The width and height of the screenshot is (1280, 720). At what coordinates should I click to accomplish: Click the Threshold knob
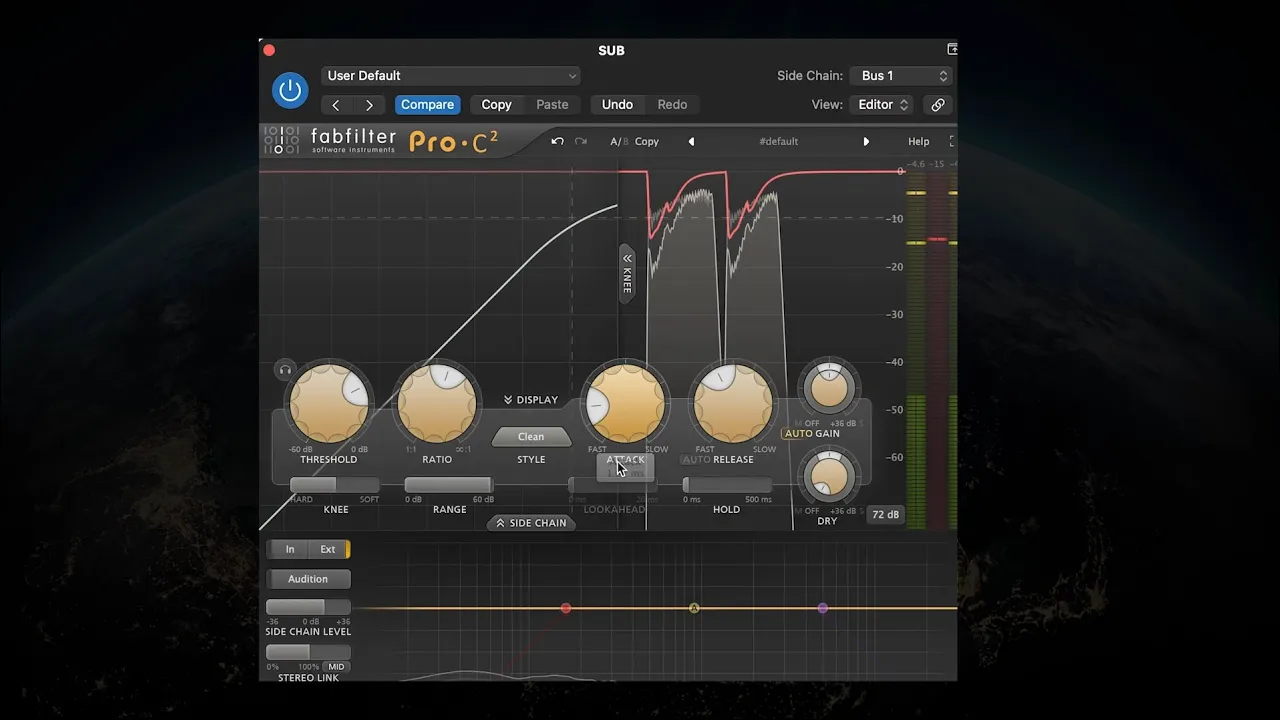click(x=329, y=403)
